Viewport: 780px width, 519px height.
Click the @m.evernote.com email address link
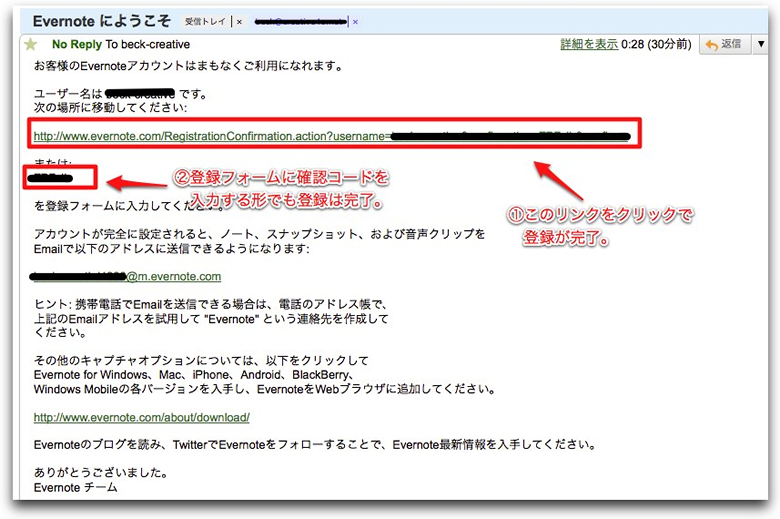click(127, 276)
